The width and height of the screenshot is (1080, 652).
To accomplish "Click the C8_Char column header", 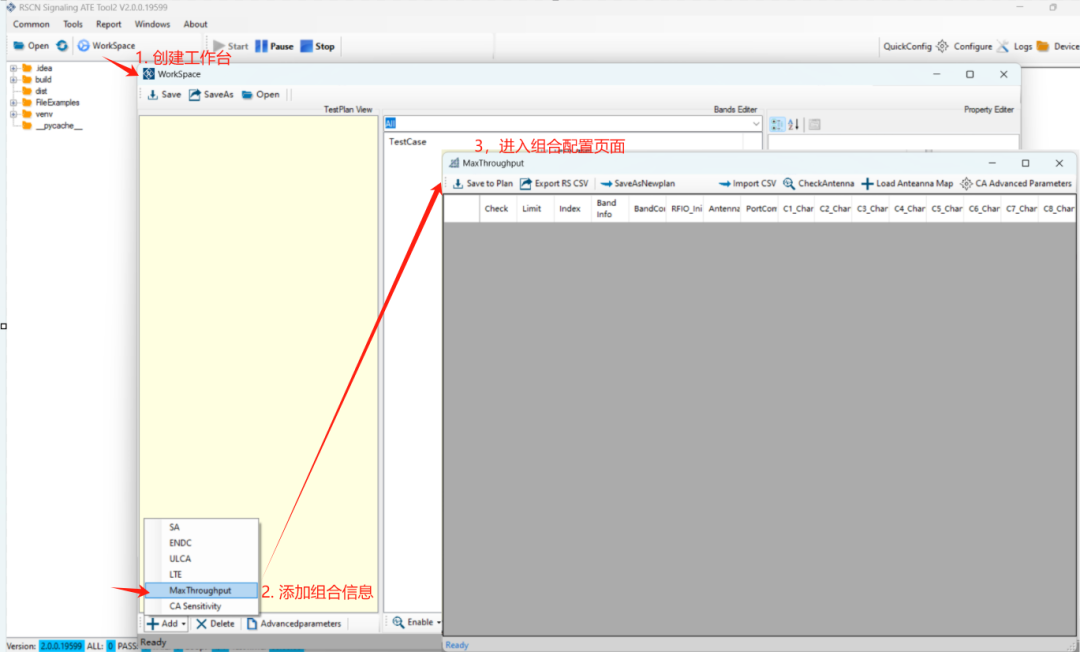I will coord(1058,209).
